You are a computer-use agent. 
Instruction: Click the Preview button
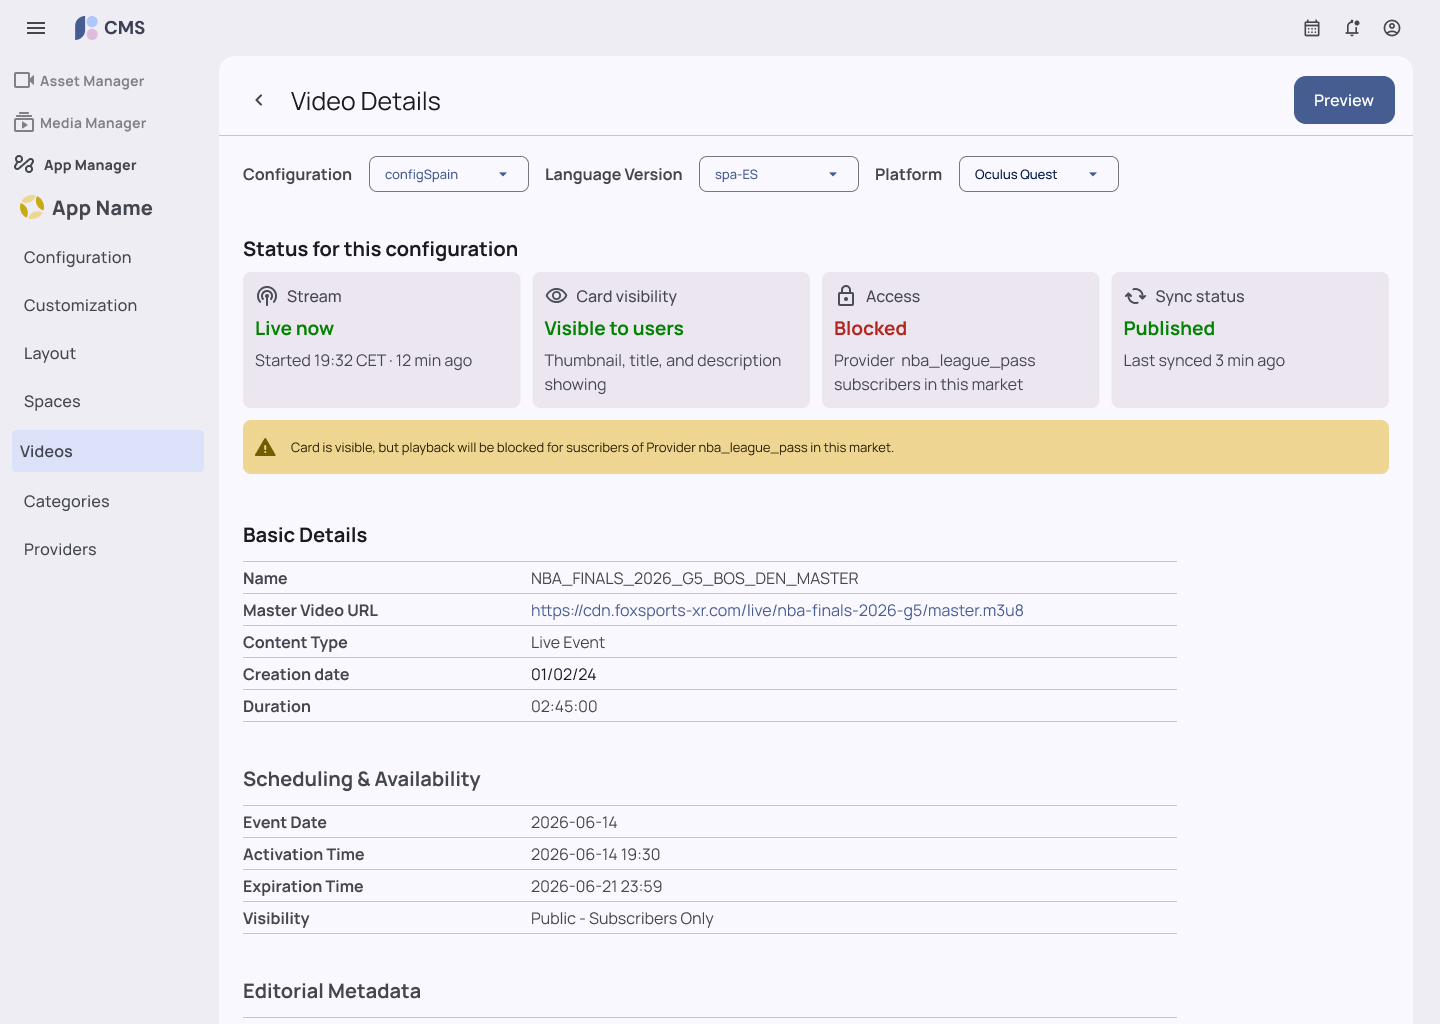[x=1344, y=100]
